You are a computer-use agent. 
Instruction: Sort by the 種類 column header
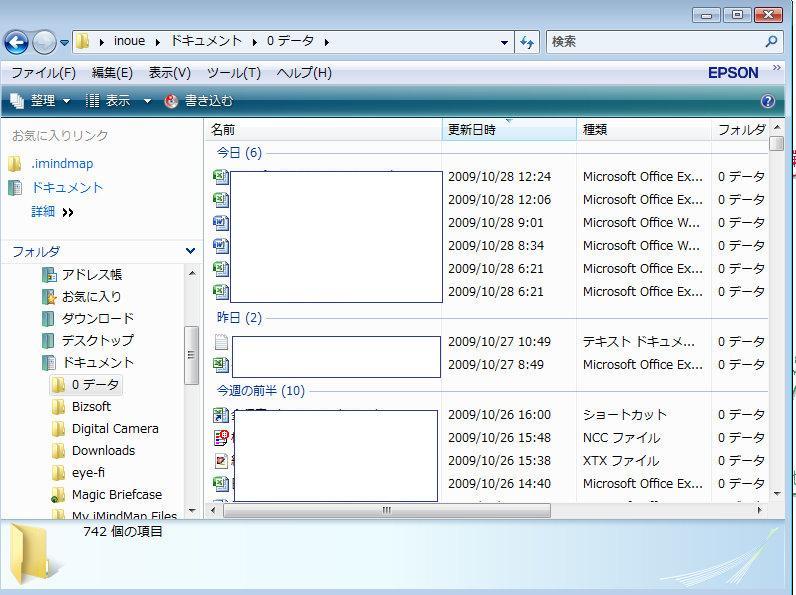644,130
